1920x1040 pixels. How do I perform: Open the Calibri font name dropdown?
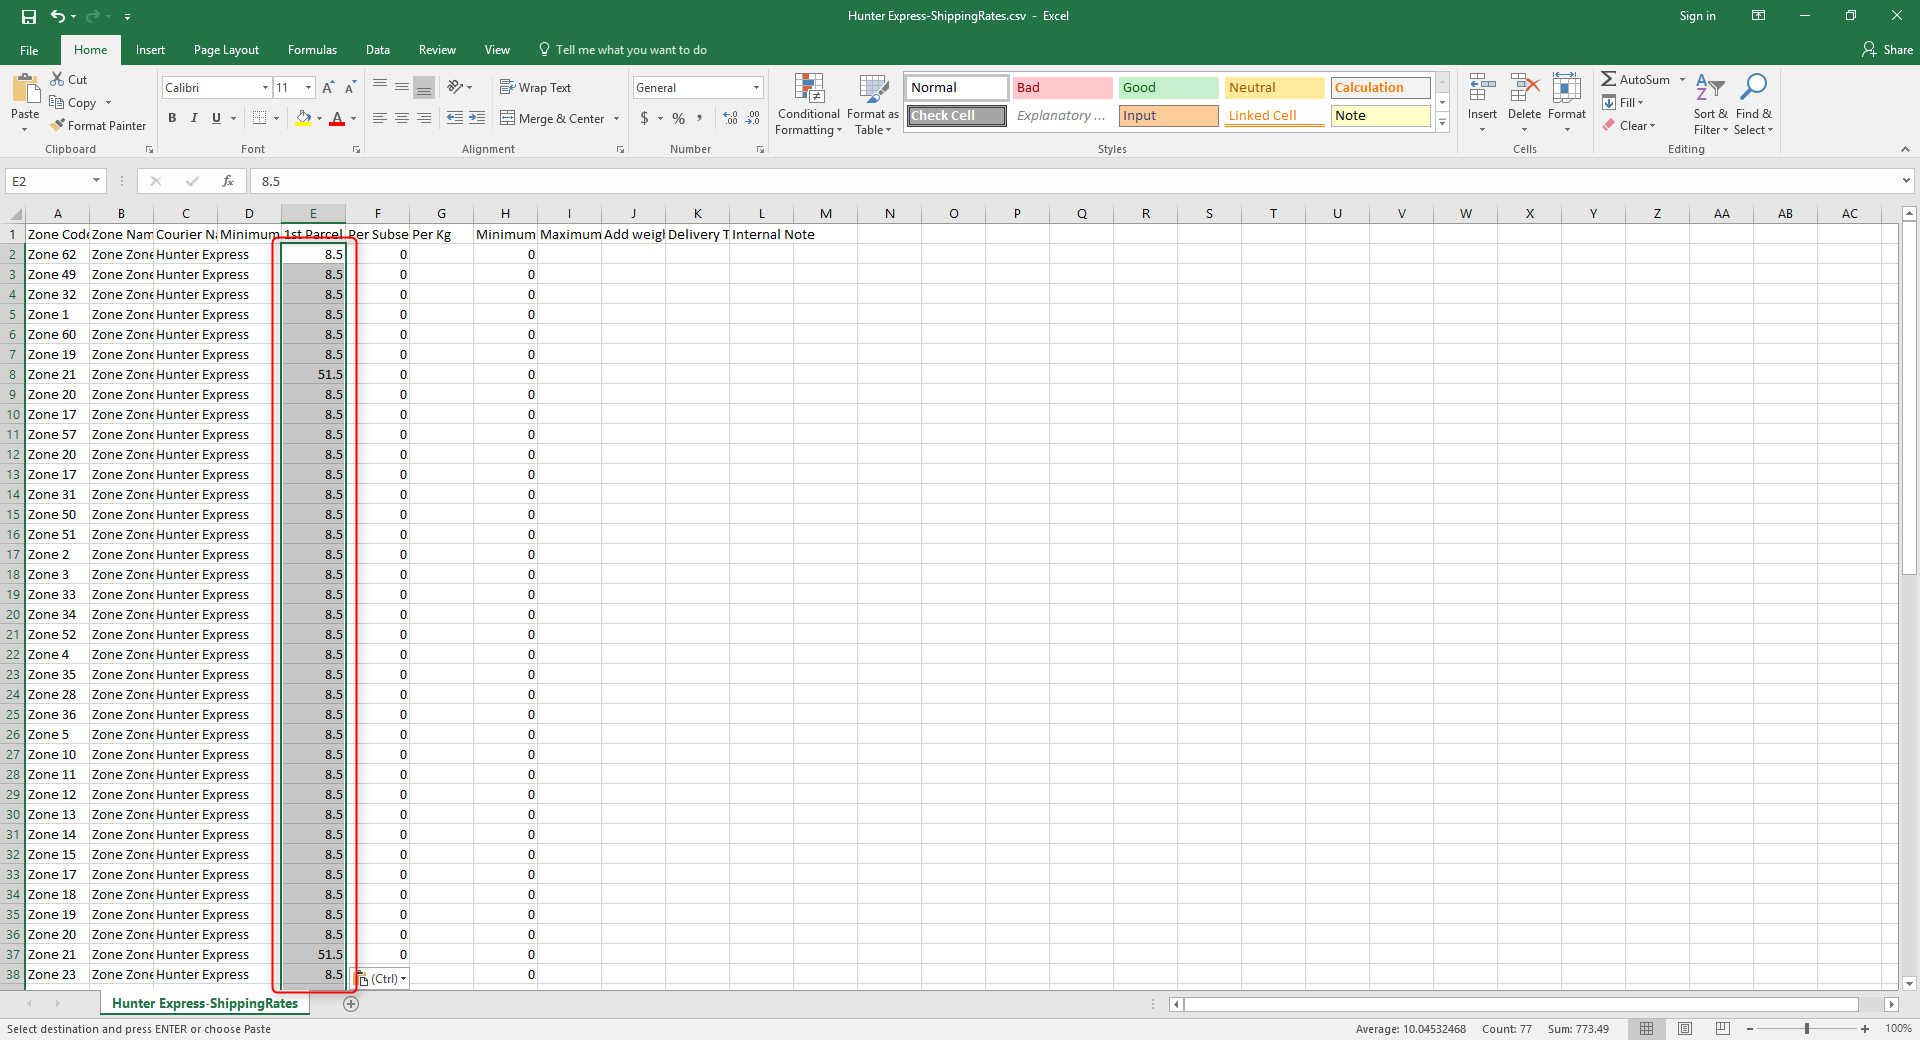(x=265, y=88)
